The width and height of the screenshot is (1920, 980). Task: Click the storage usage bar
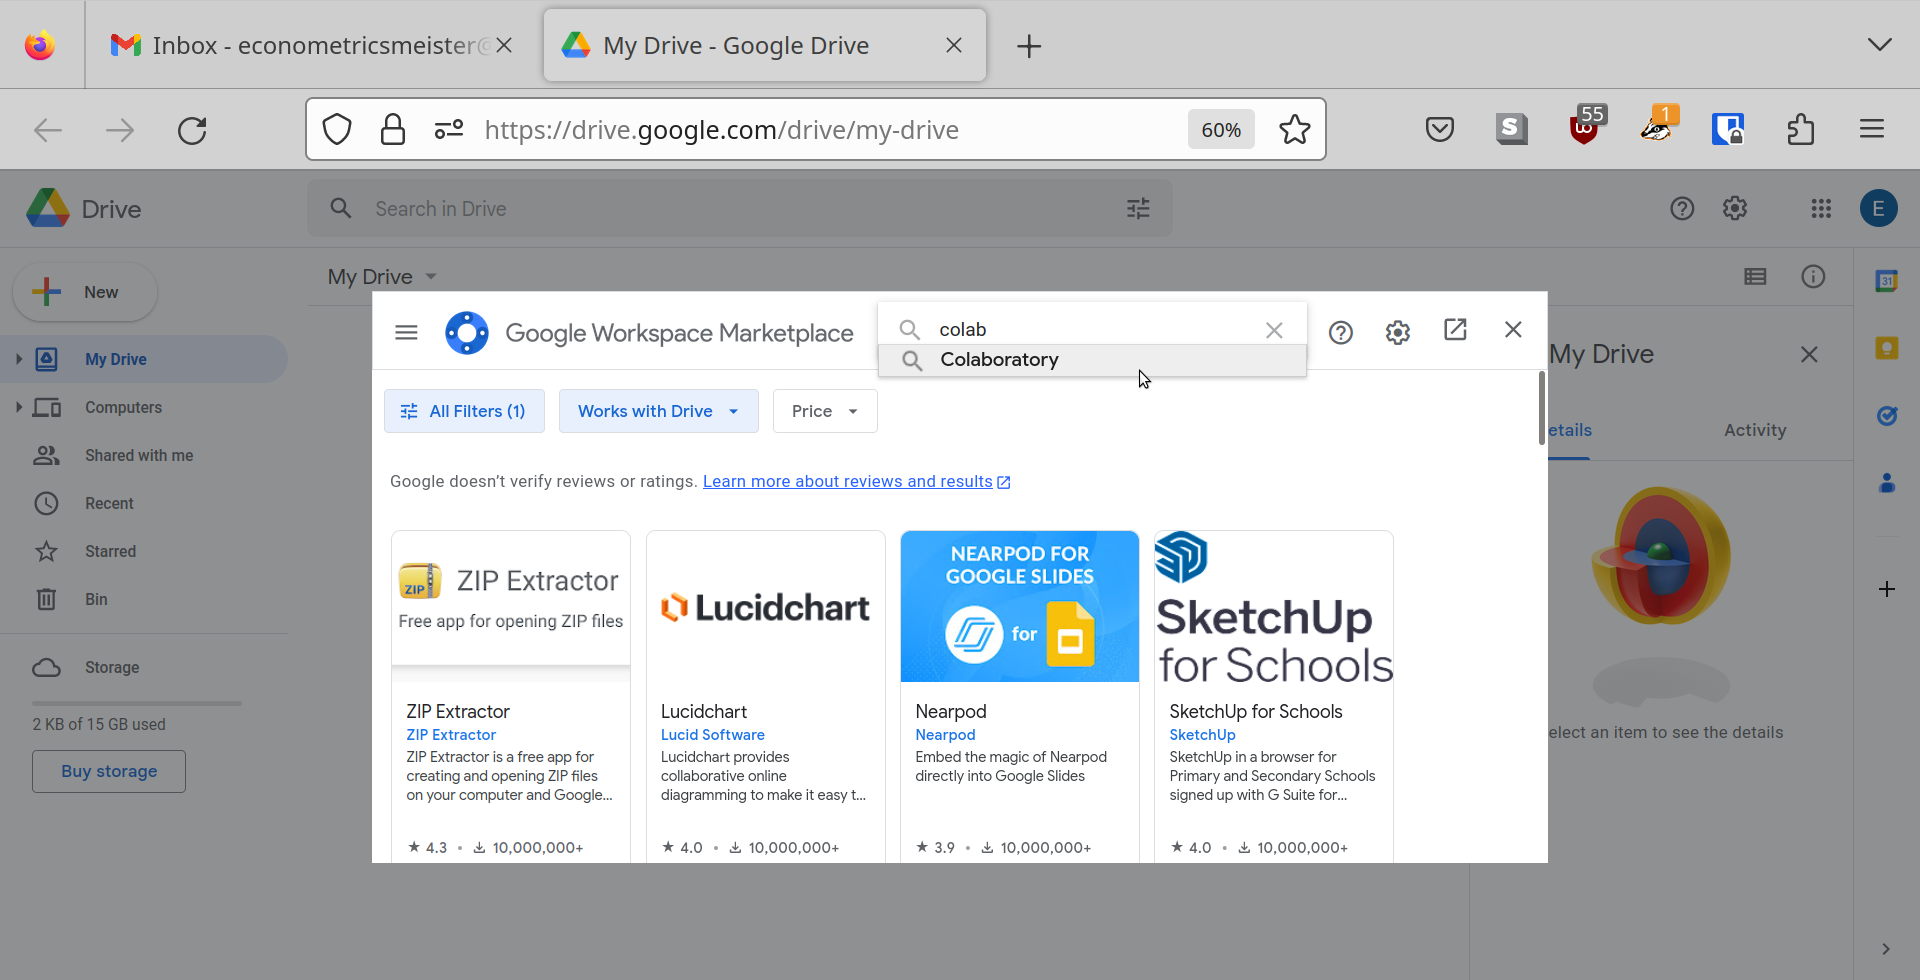[x=137, y=703]
